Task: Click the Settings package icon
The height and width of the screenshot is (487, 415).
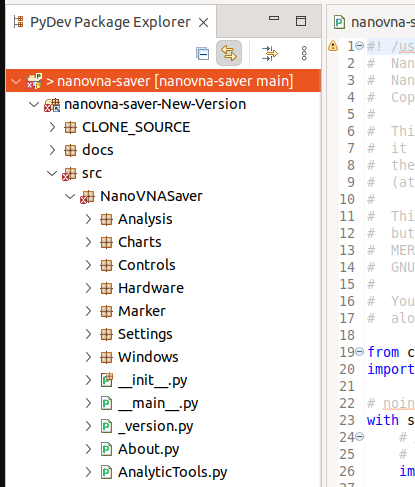Action: (x=106, y=334)
